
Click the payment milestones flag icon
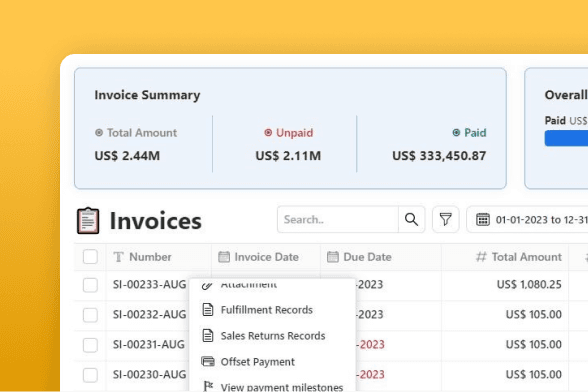point(208,386)
